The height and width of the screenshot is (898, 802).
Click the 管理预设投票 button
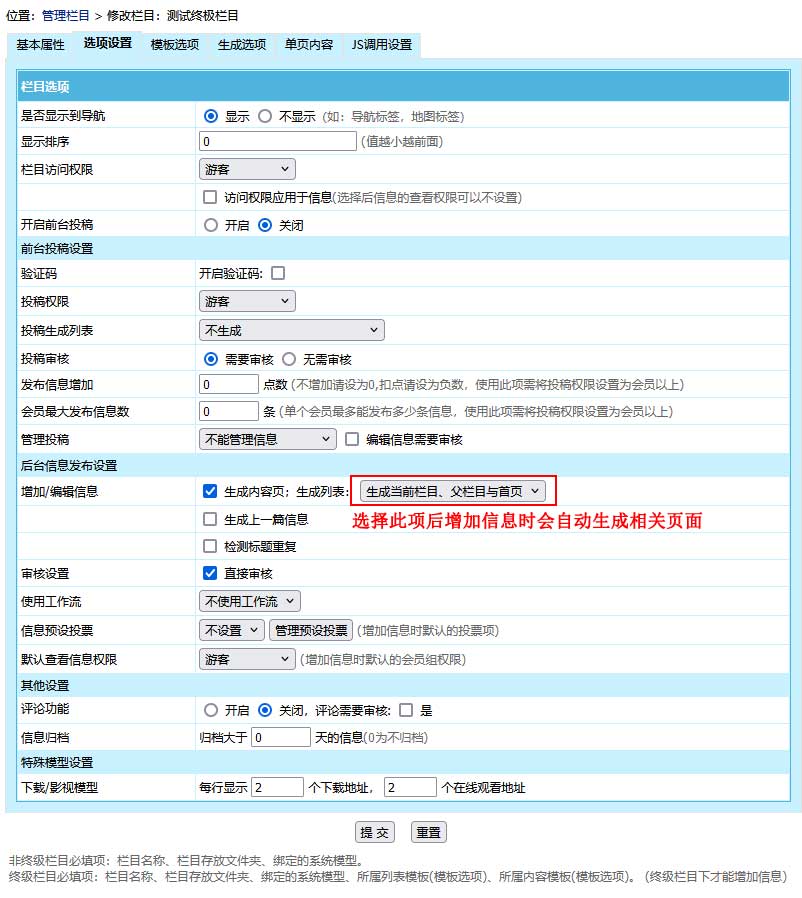pos(310,630)
